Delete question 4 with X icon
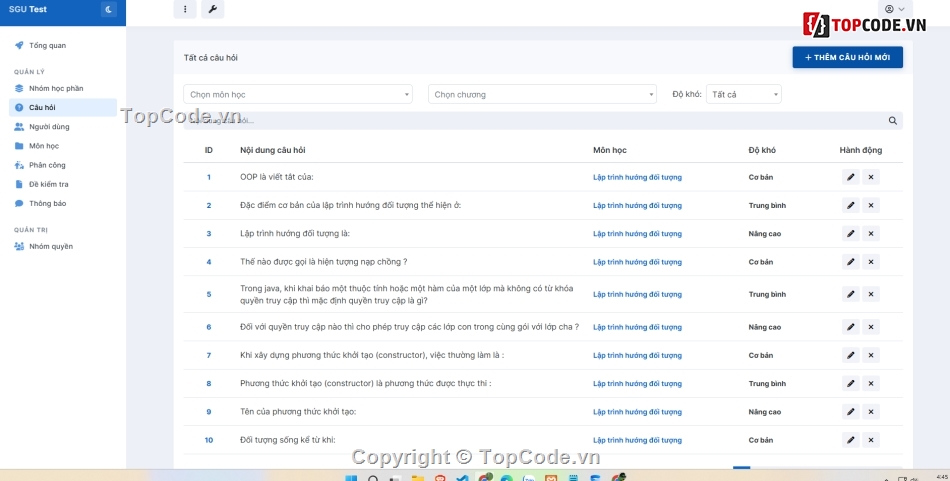 coord(871,262)
